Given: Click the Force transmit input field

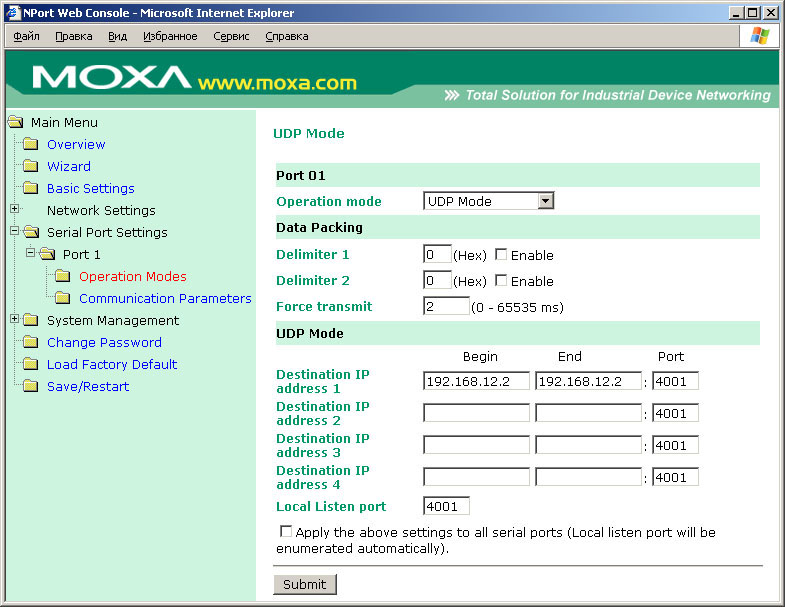Looking at the screenshot, I should click(x=446, y=306).
